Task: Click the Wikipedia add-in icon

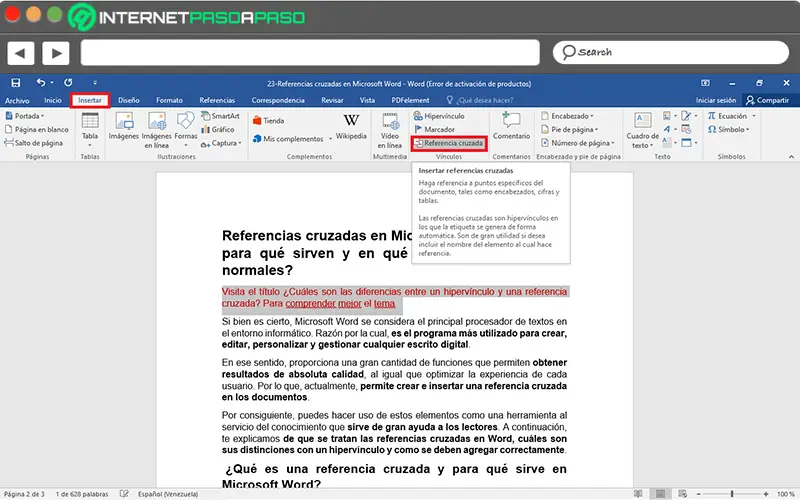Action: coord(351,127)
